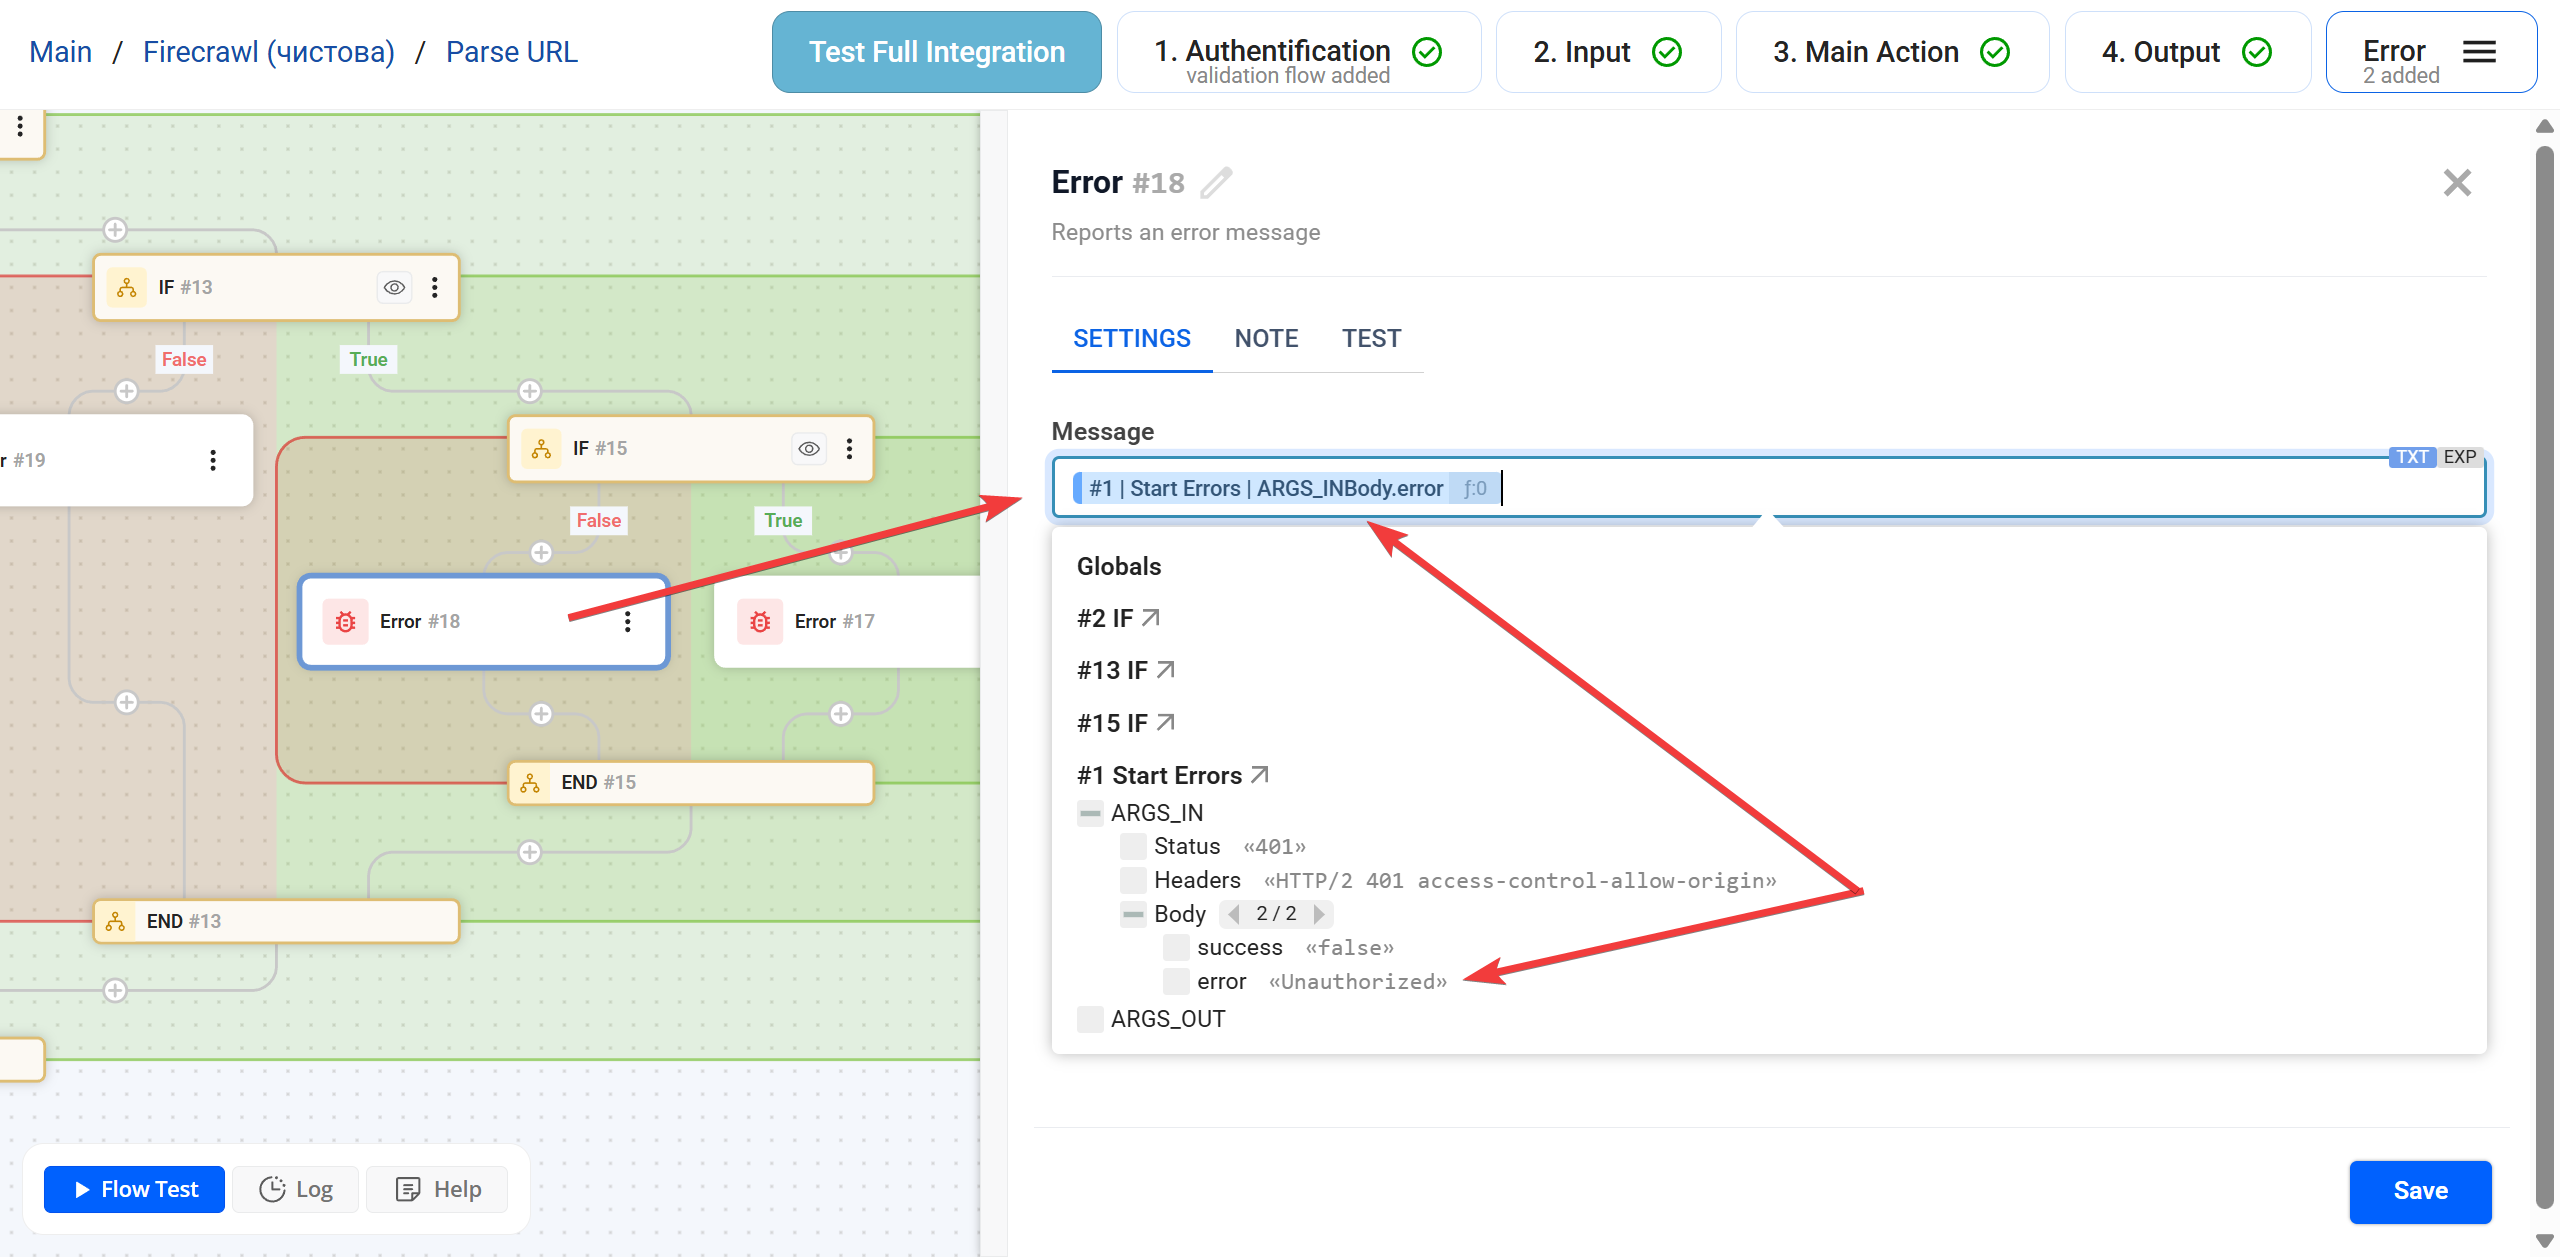Collapse the ARGS_IN tree node
This screenshot has width=2560, height=1257.
pyautogui.click(x=1090, y=813)
